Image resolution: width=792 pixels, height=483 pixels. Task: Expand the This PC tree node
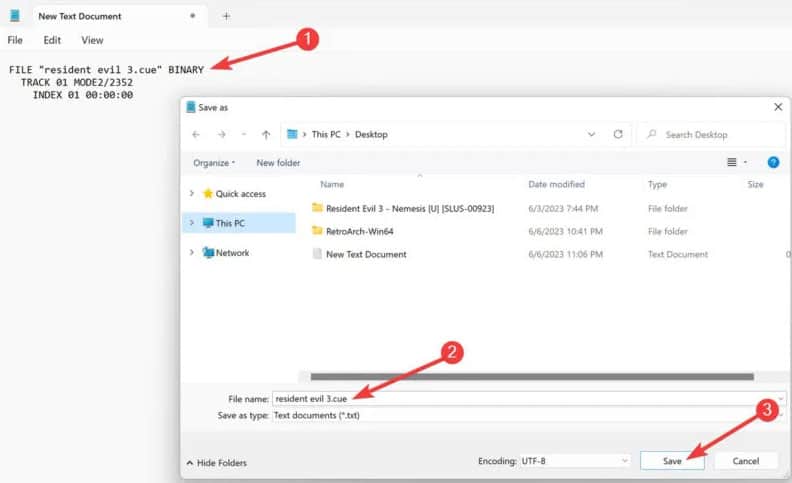pos(192,223)
